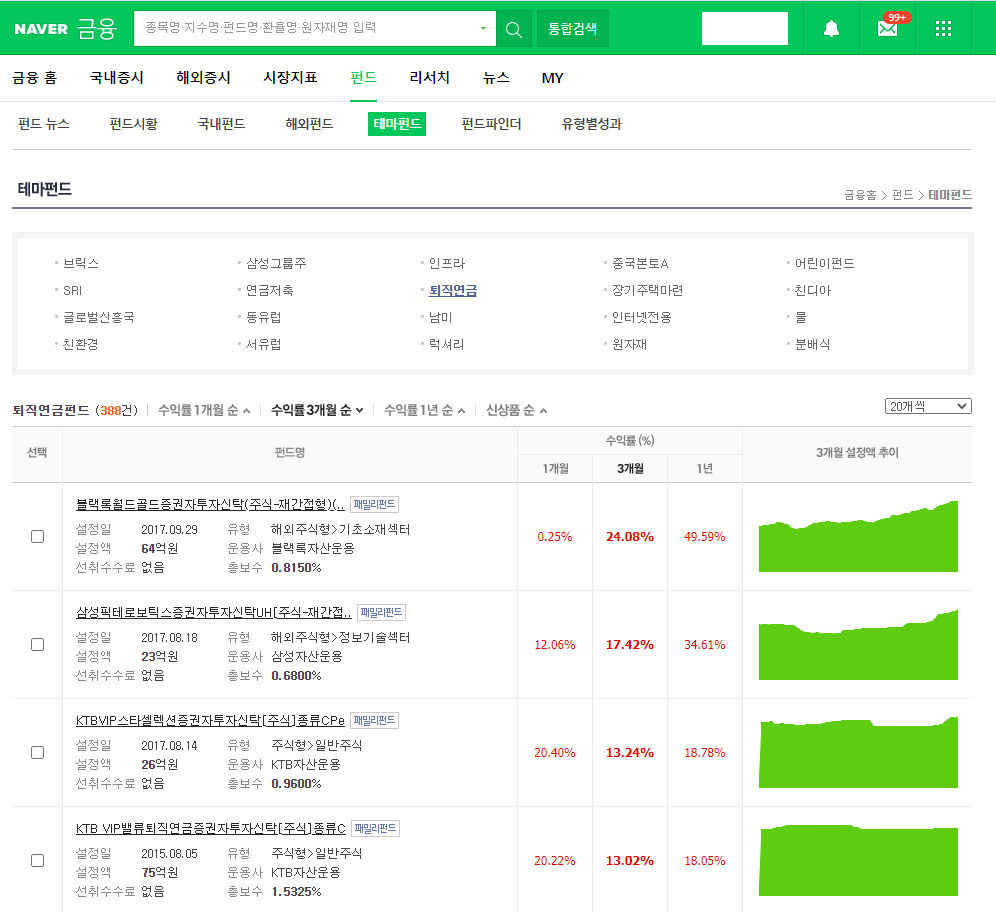Click the 금융 logo text
Image resolution: width=996 pixels, height=912 pixels.
[97, 29]
